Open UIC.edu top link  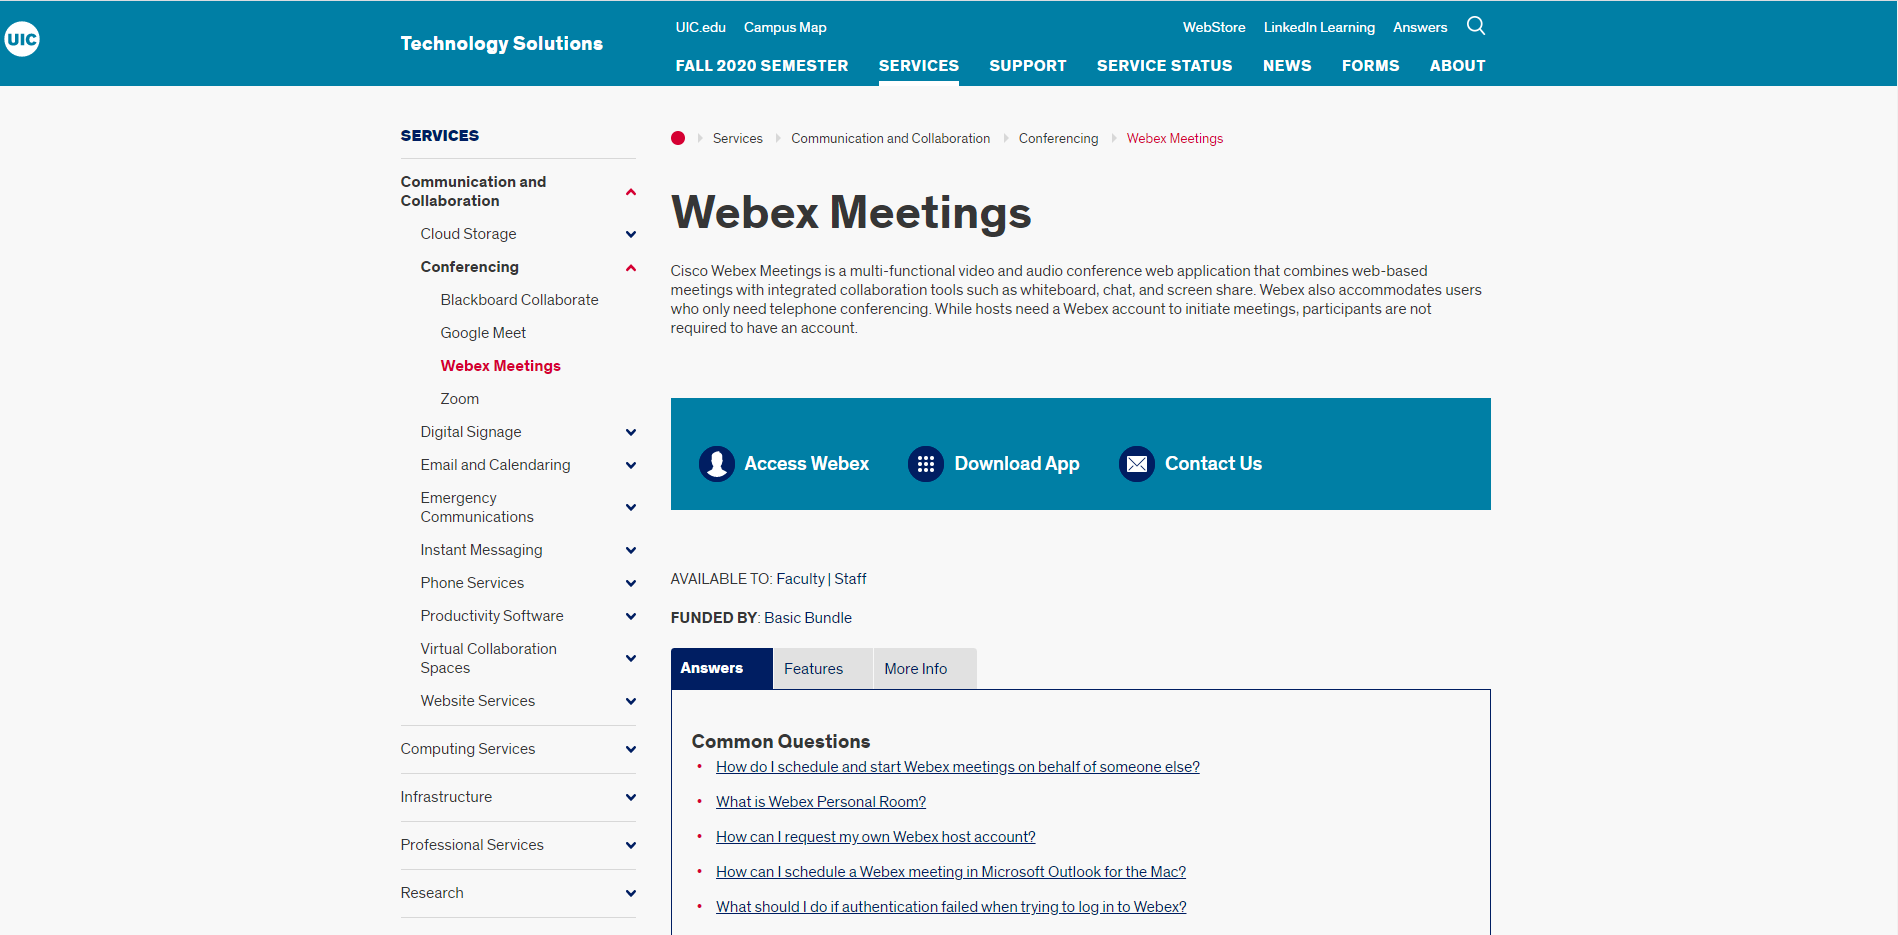[701, 27]
